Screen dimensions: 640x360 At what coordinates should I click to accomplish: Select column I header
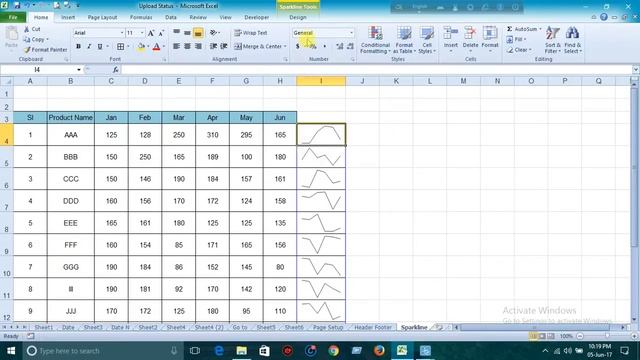point(321,81)
